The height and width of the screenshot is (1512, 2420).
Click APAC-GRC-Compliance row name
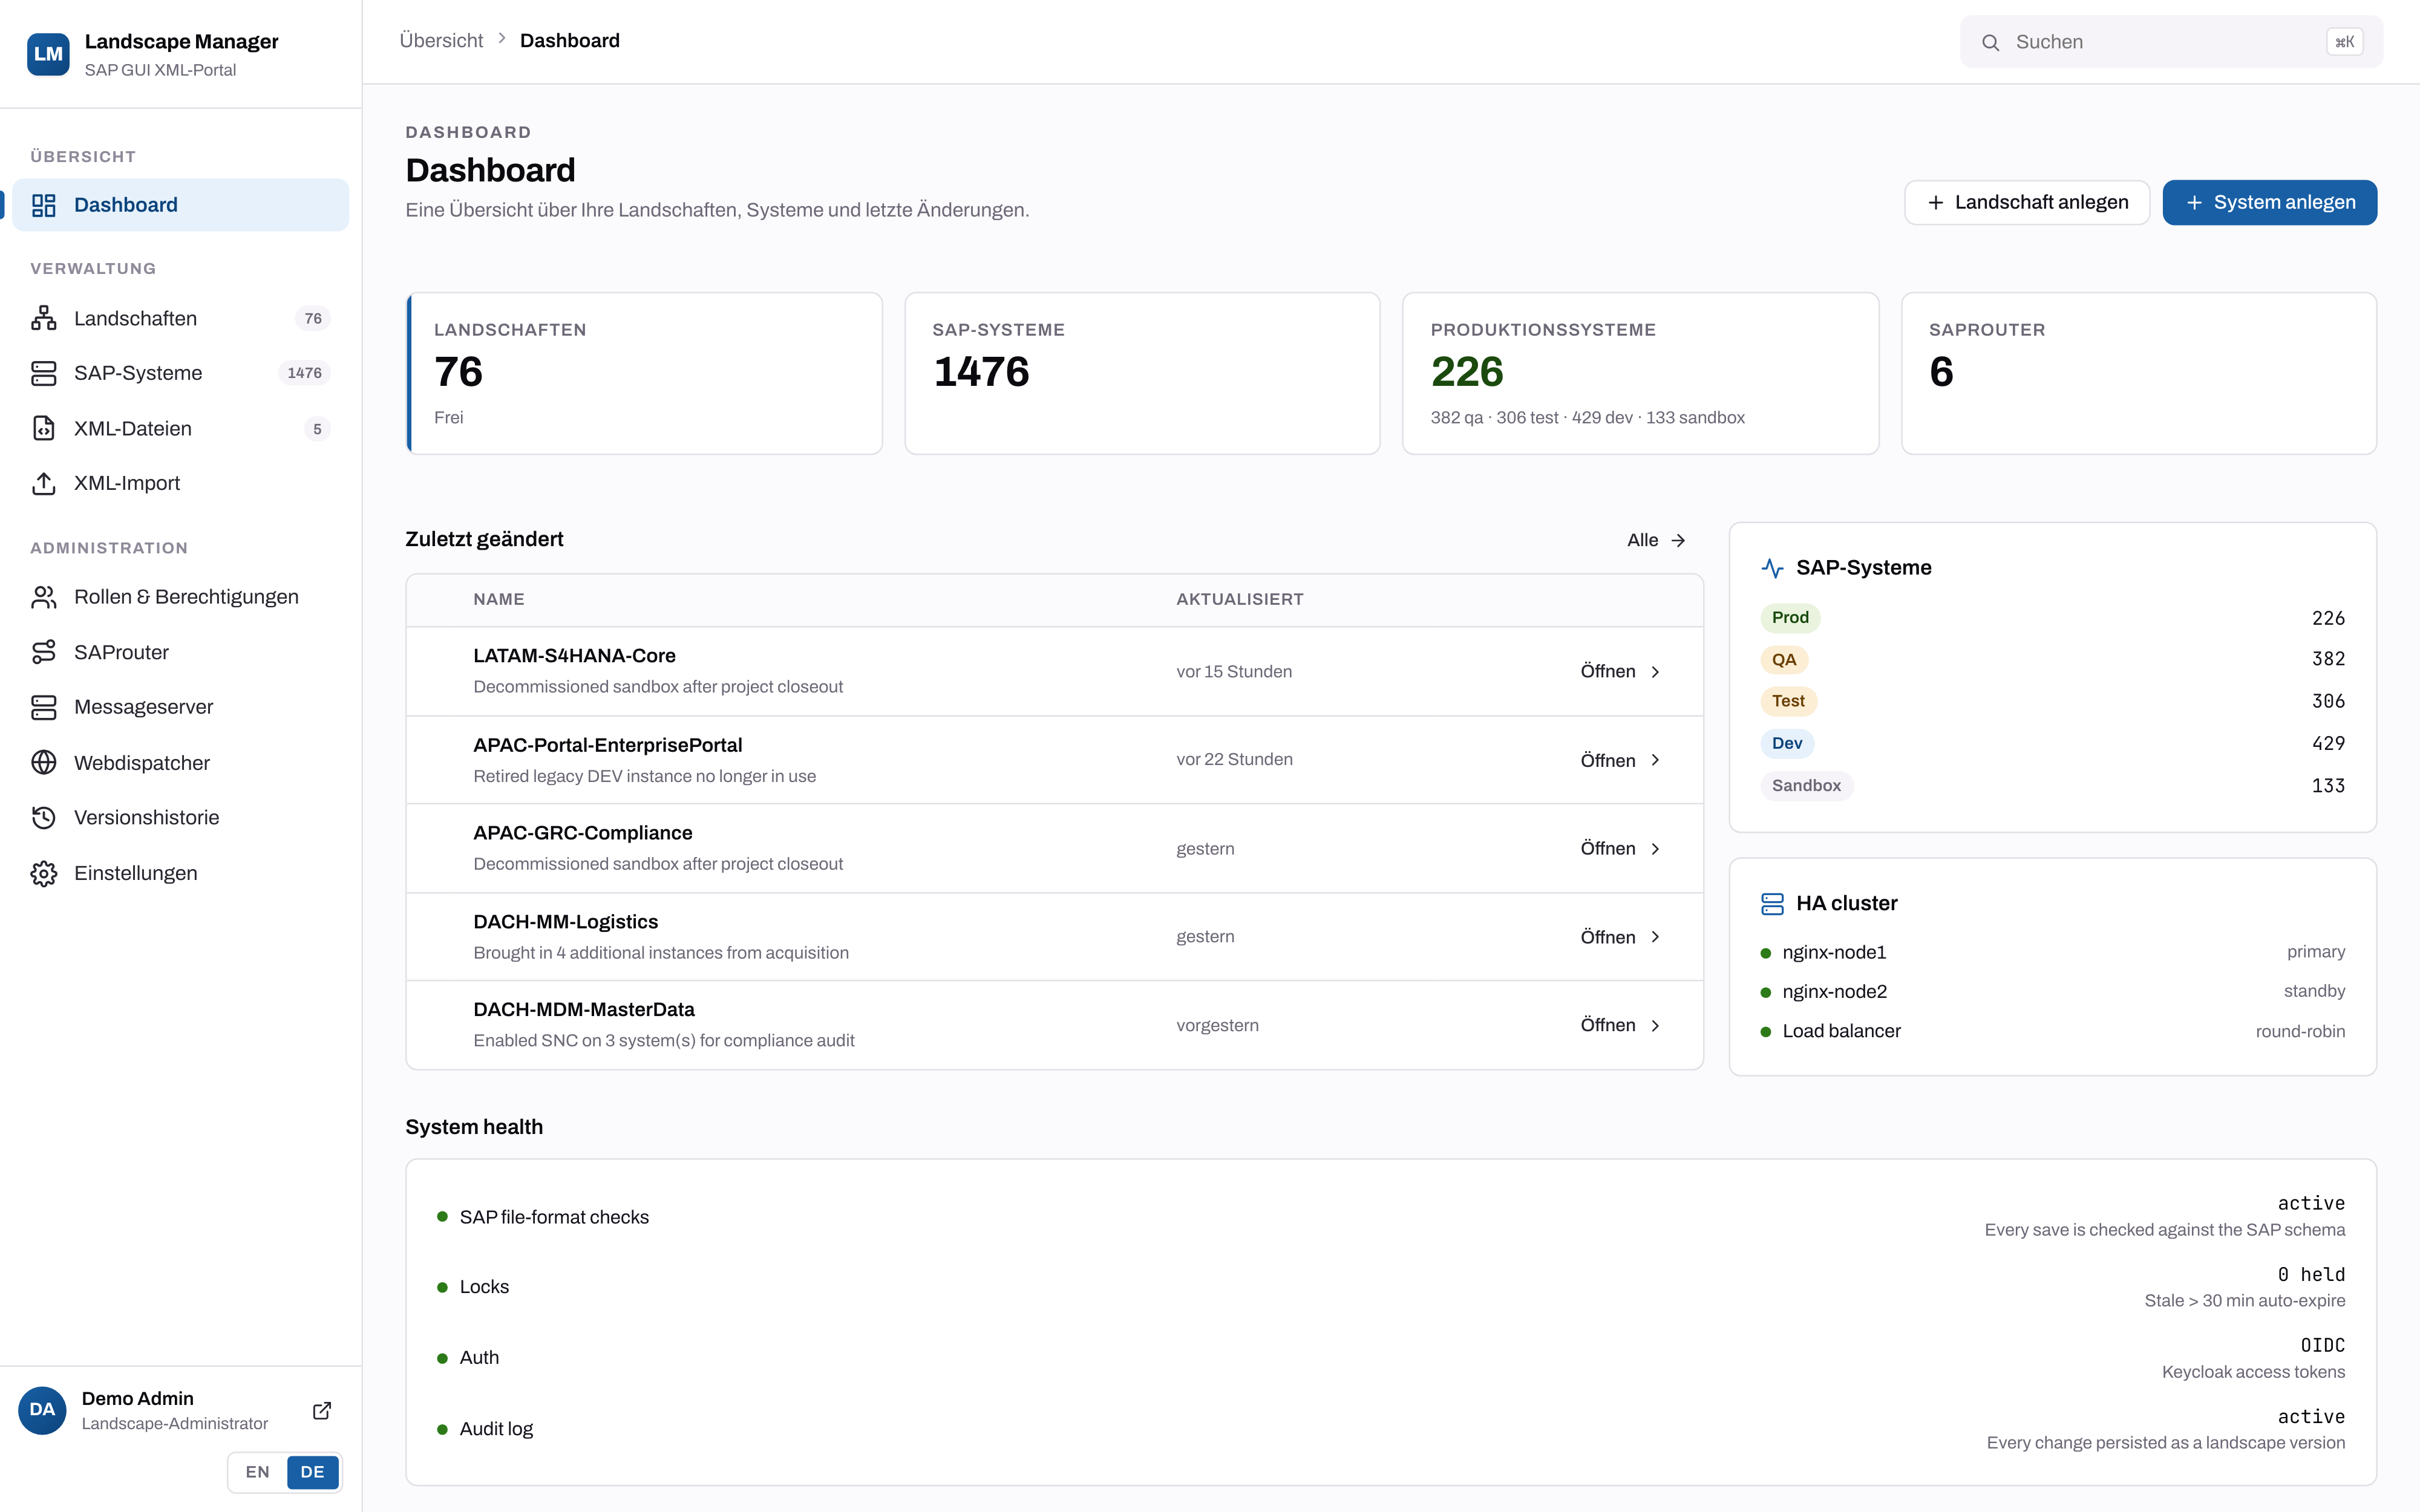pyautogui.click(x=583, y=833)
